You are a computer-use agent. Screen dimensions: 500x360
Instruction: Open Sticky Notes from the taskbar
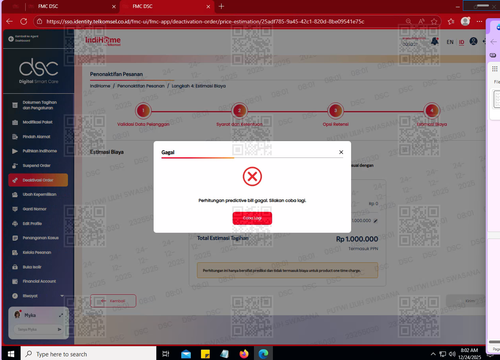[205, 354]
